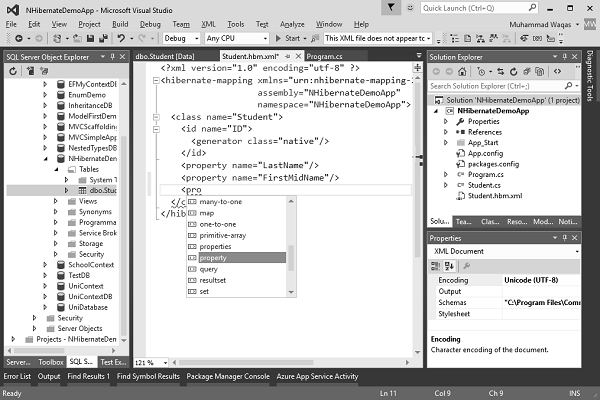
Task: Click the Save file toolbar icon
Action: [90, 38]
